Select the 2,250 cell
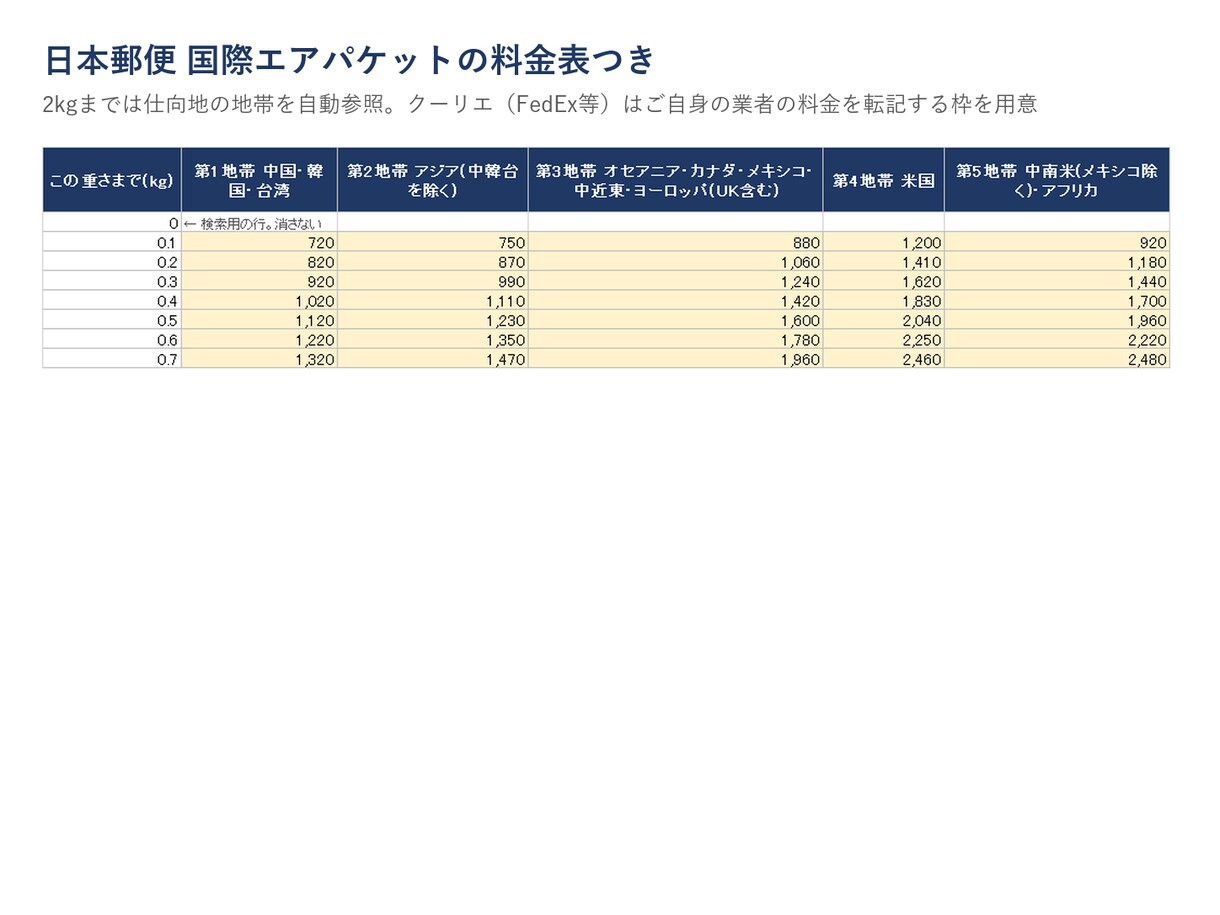 (x=884, y=340)
